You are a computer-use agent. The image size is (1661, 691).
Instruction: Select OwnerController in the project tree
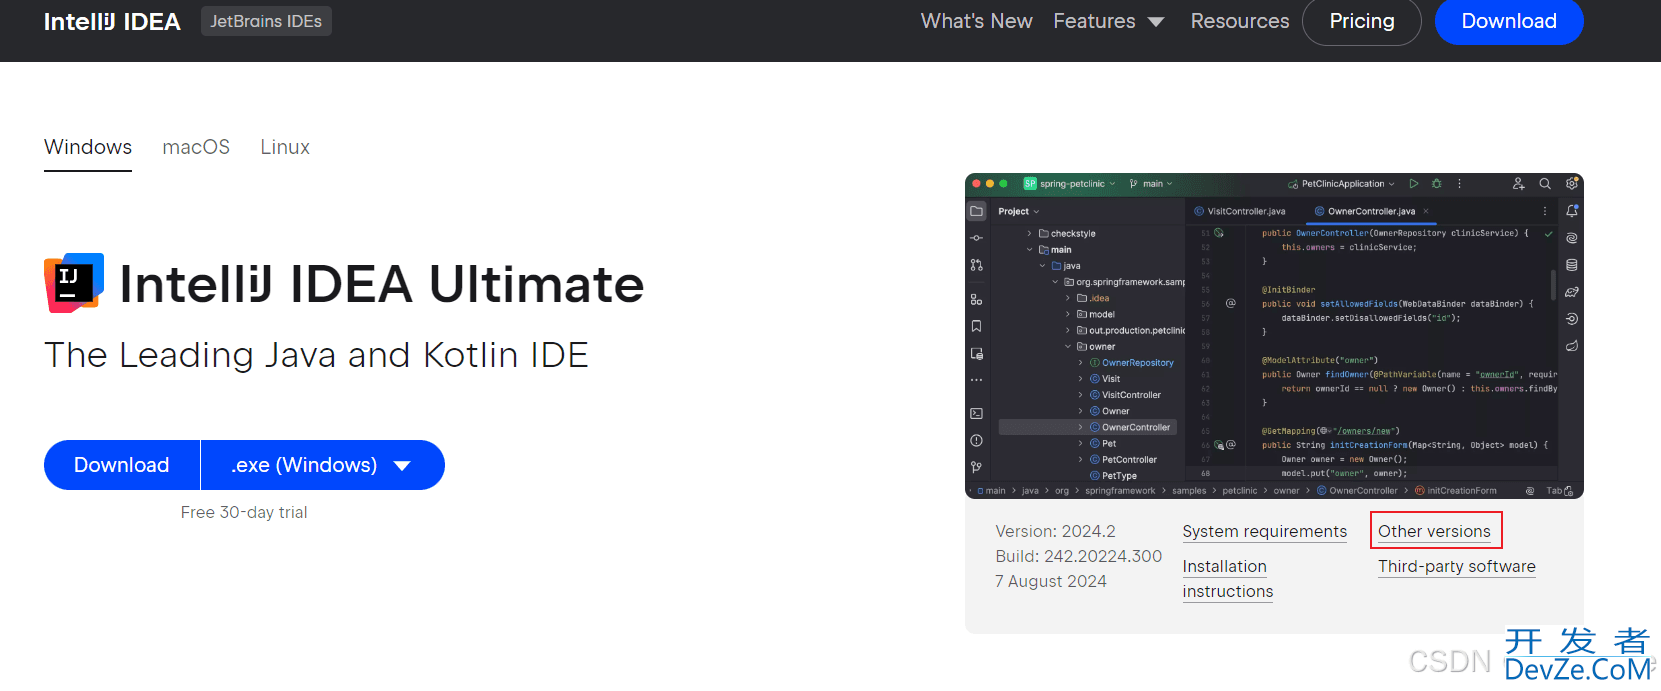point(1088,427)
